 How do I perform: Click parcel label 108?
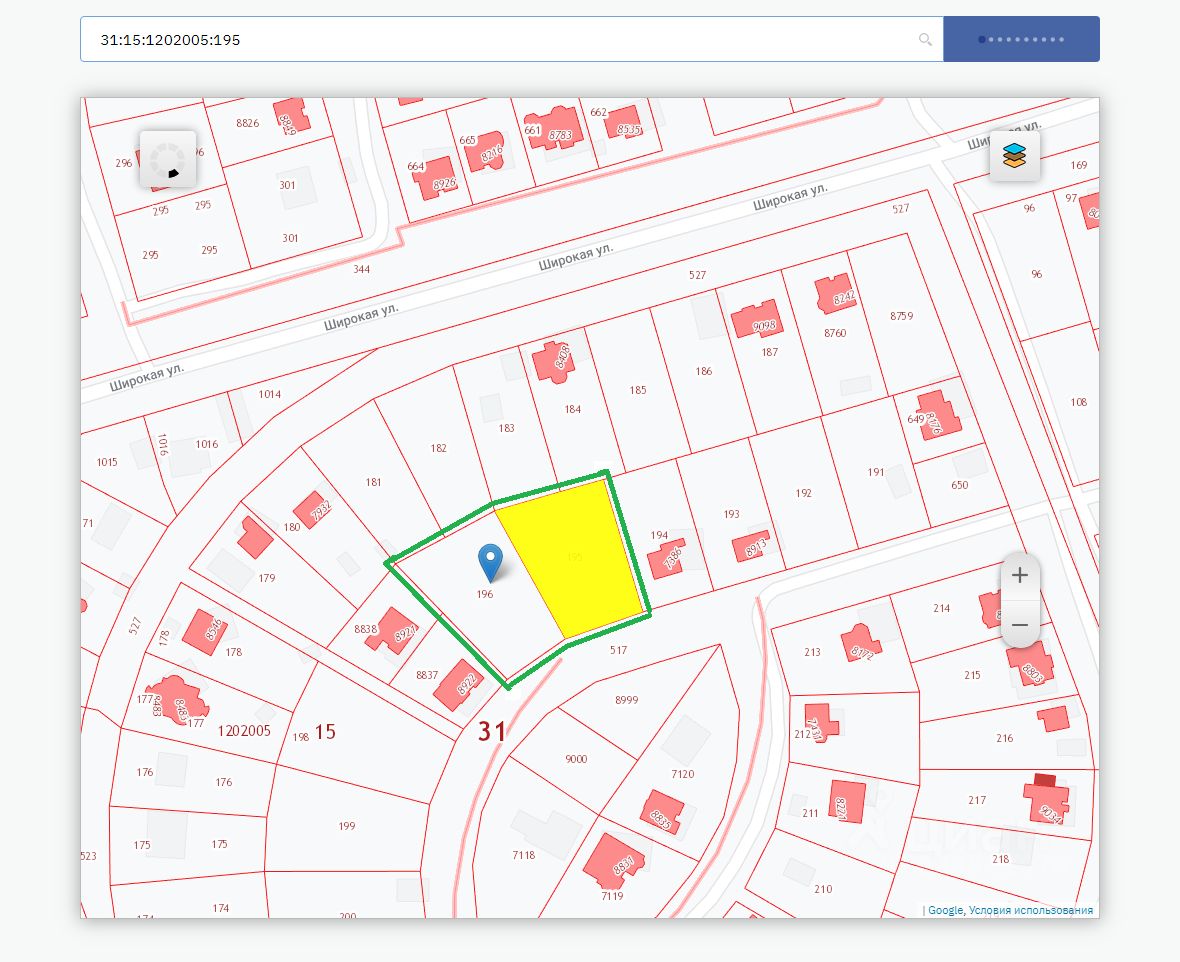pos(1079,402)
